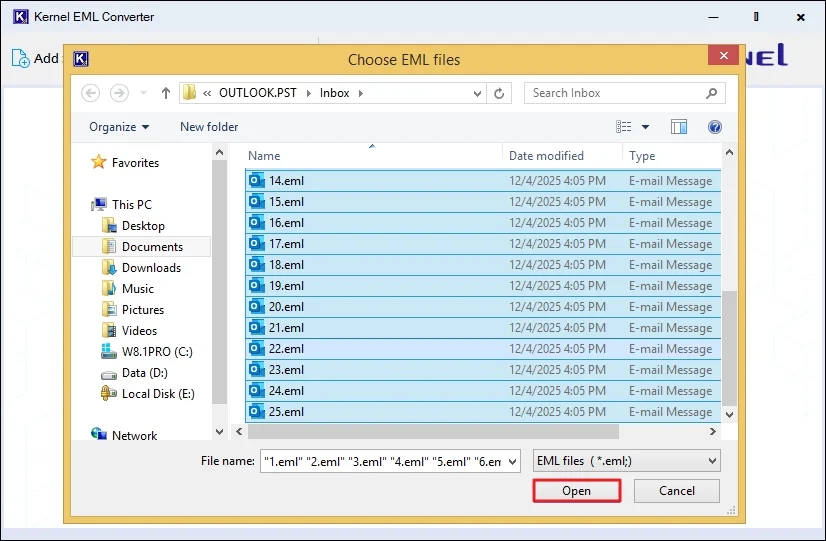Screen dimensions: 826x541
Task: Close the Choose EML files dialog
Action: 723,55
